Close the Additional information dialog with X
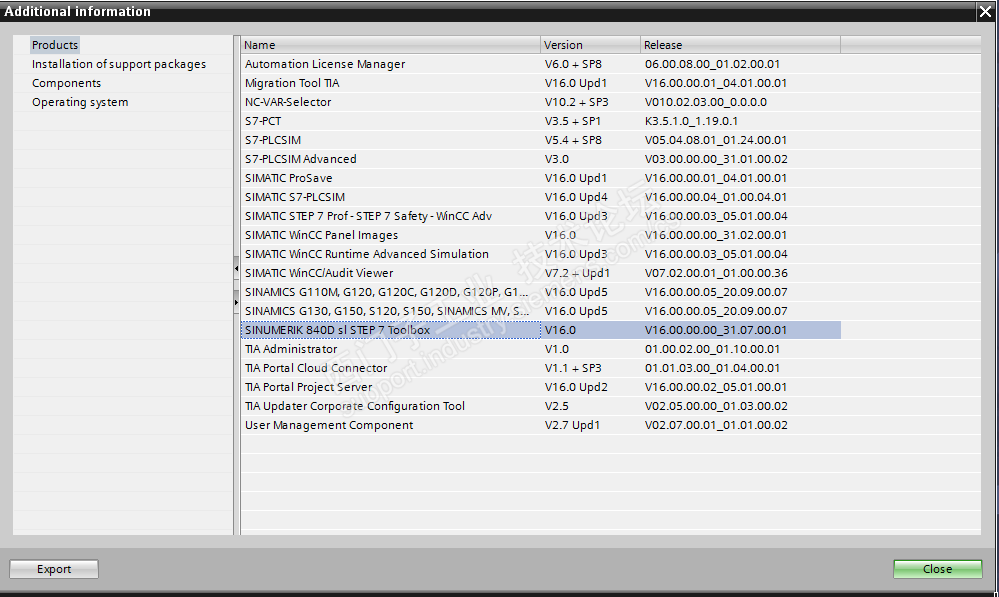999x597 pixels. [x=985, y=11]
